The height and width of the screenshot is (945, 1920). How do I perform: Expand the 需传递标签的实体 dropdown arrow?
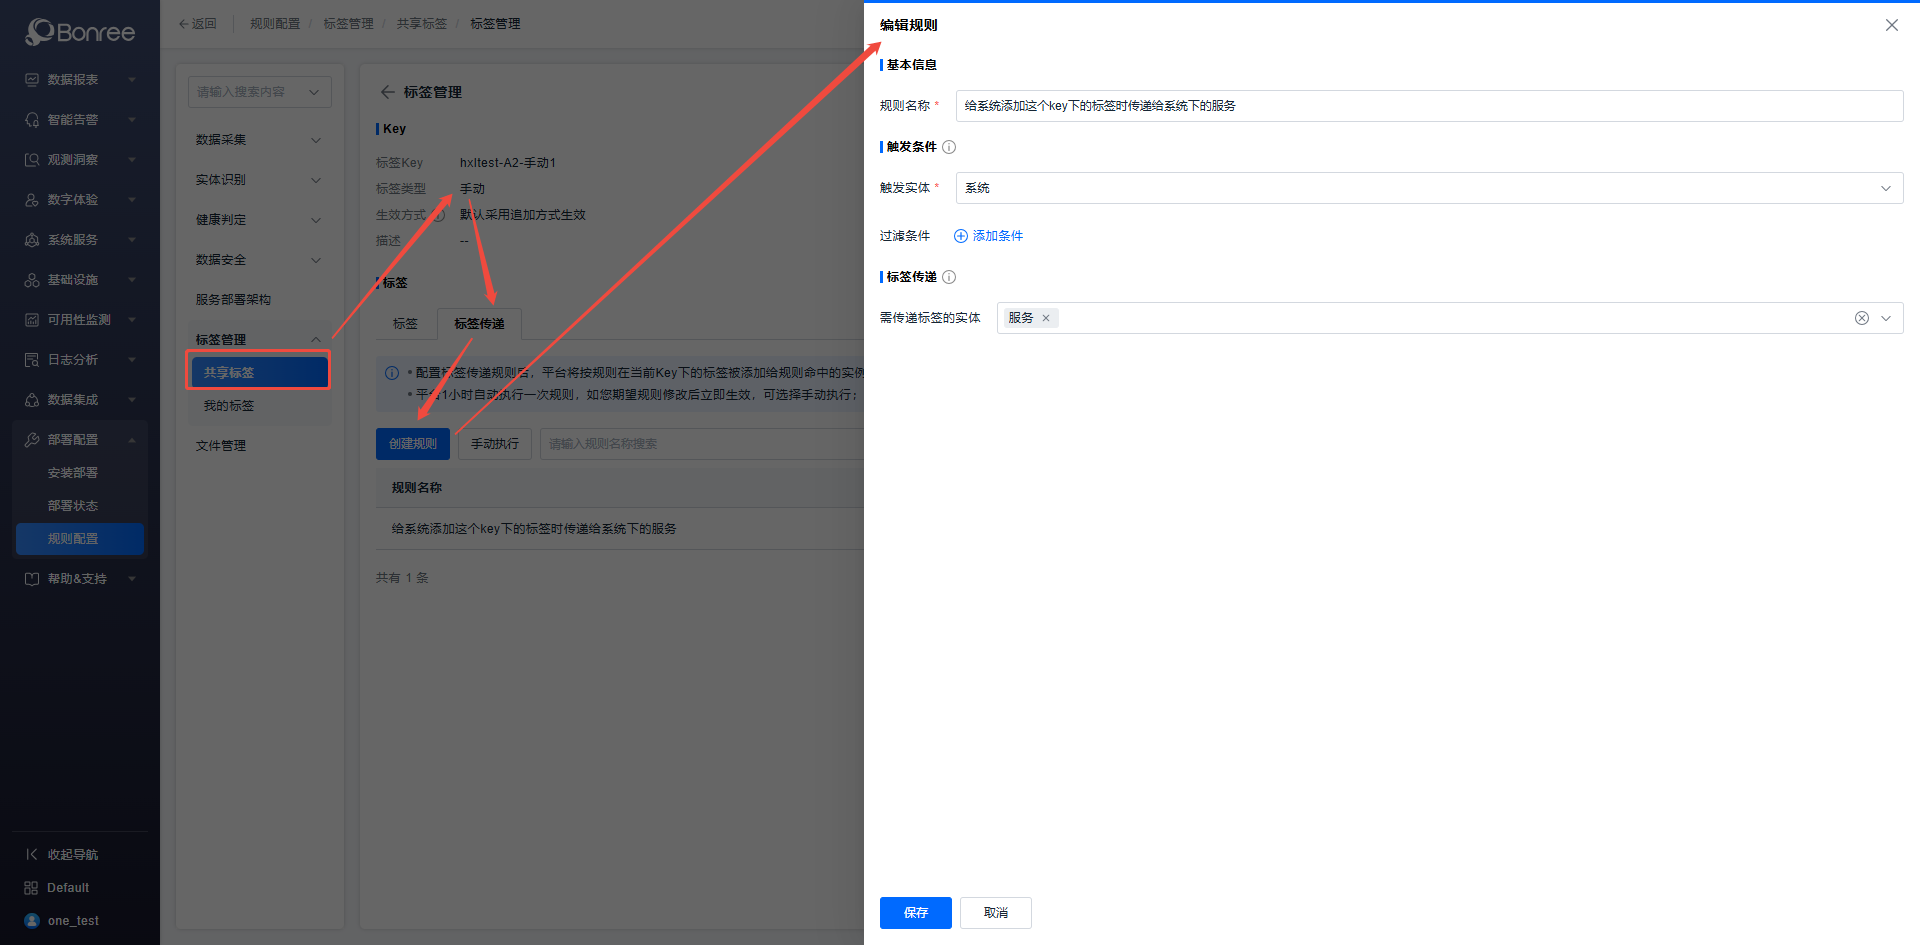point(1886,318)
